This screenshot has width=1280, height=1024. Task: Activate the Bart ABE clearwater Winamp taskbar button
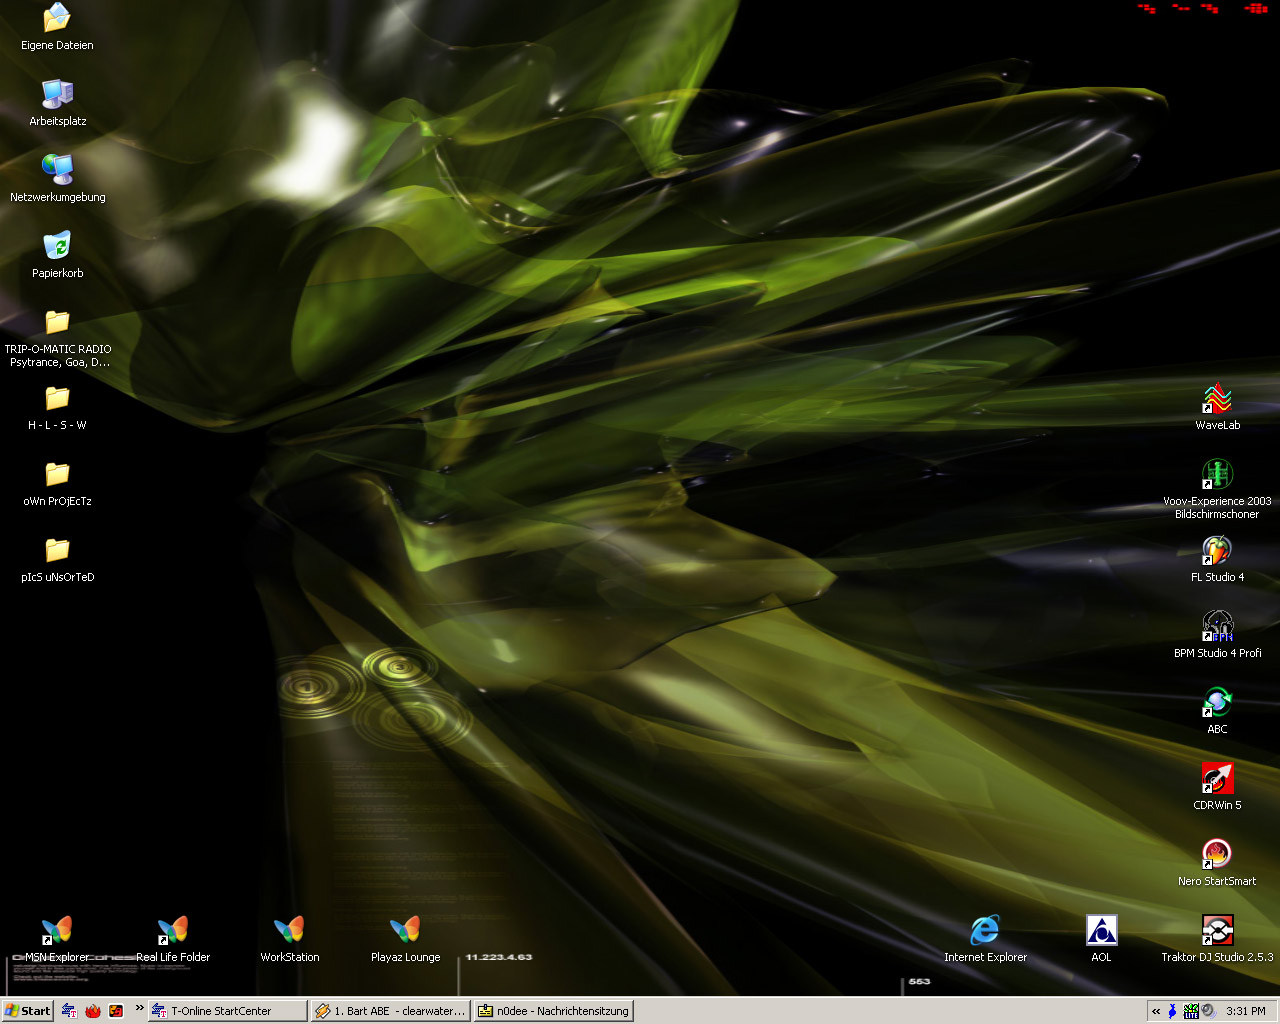click(390, 1011)
